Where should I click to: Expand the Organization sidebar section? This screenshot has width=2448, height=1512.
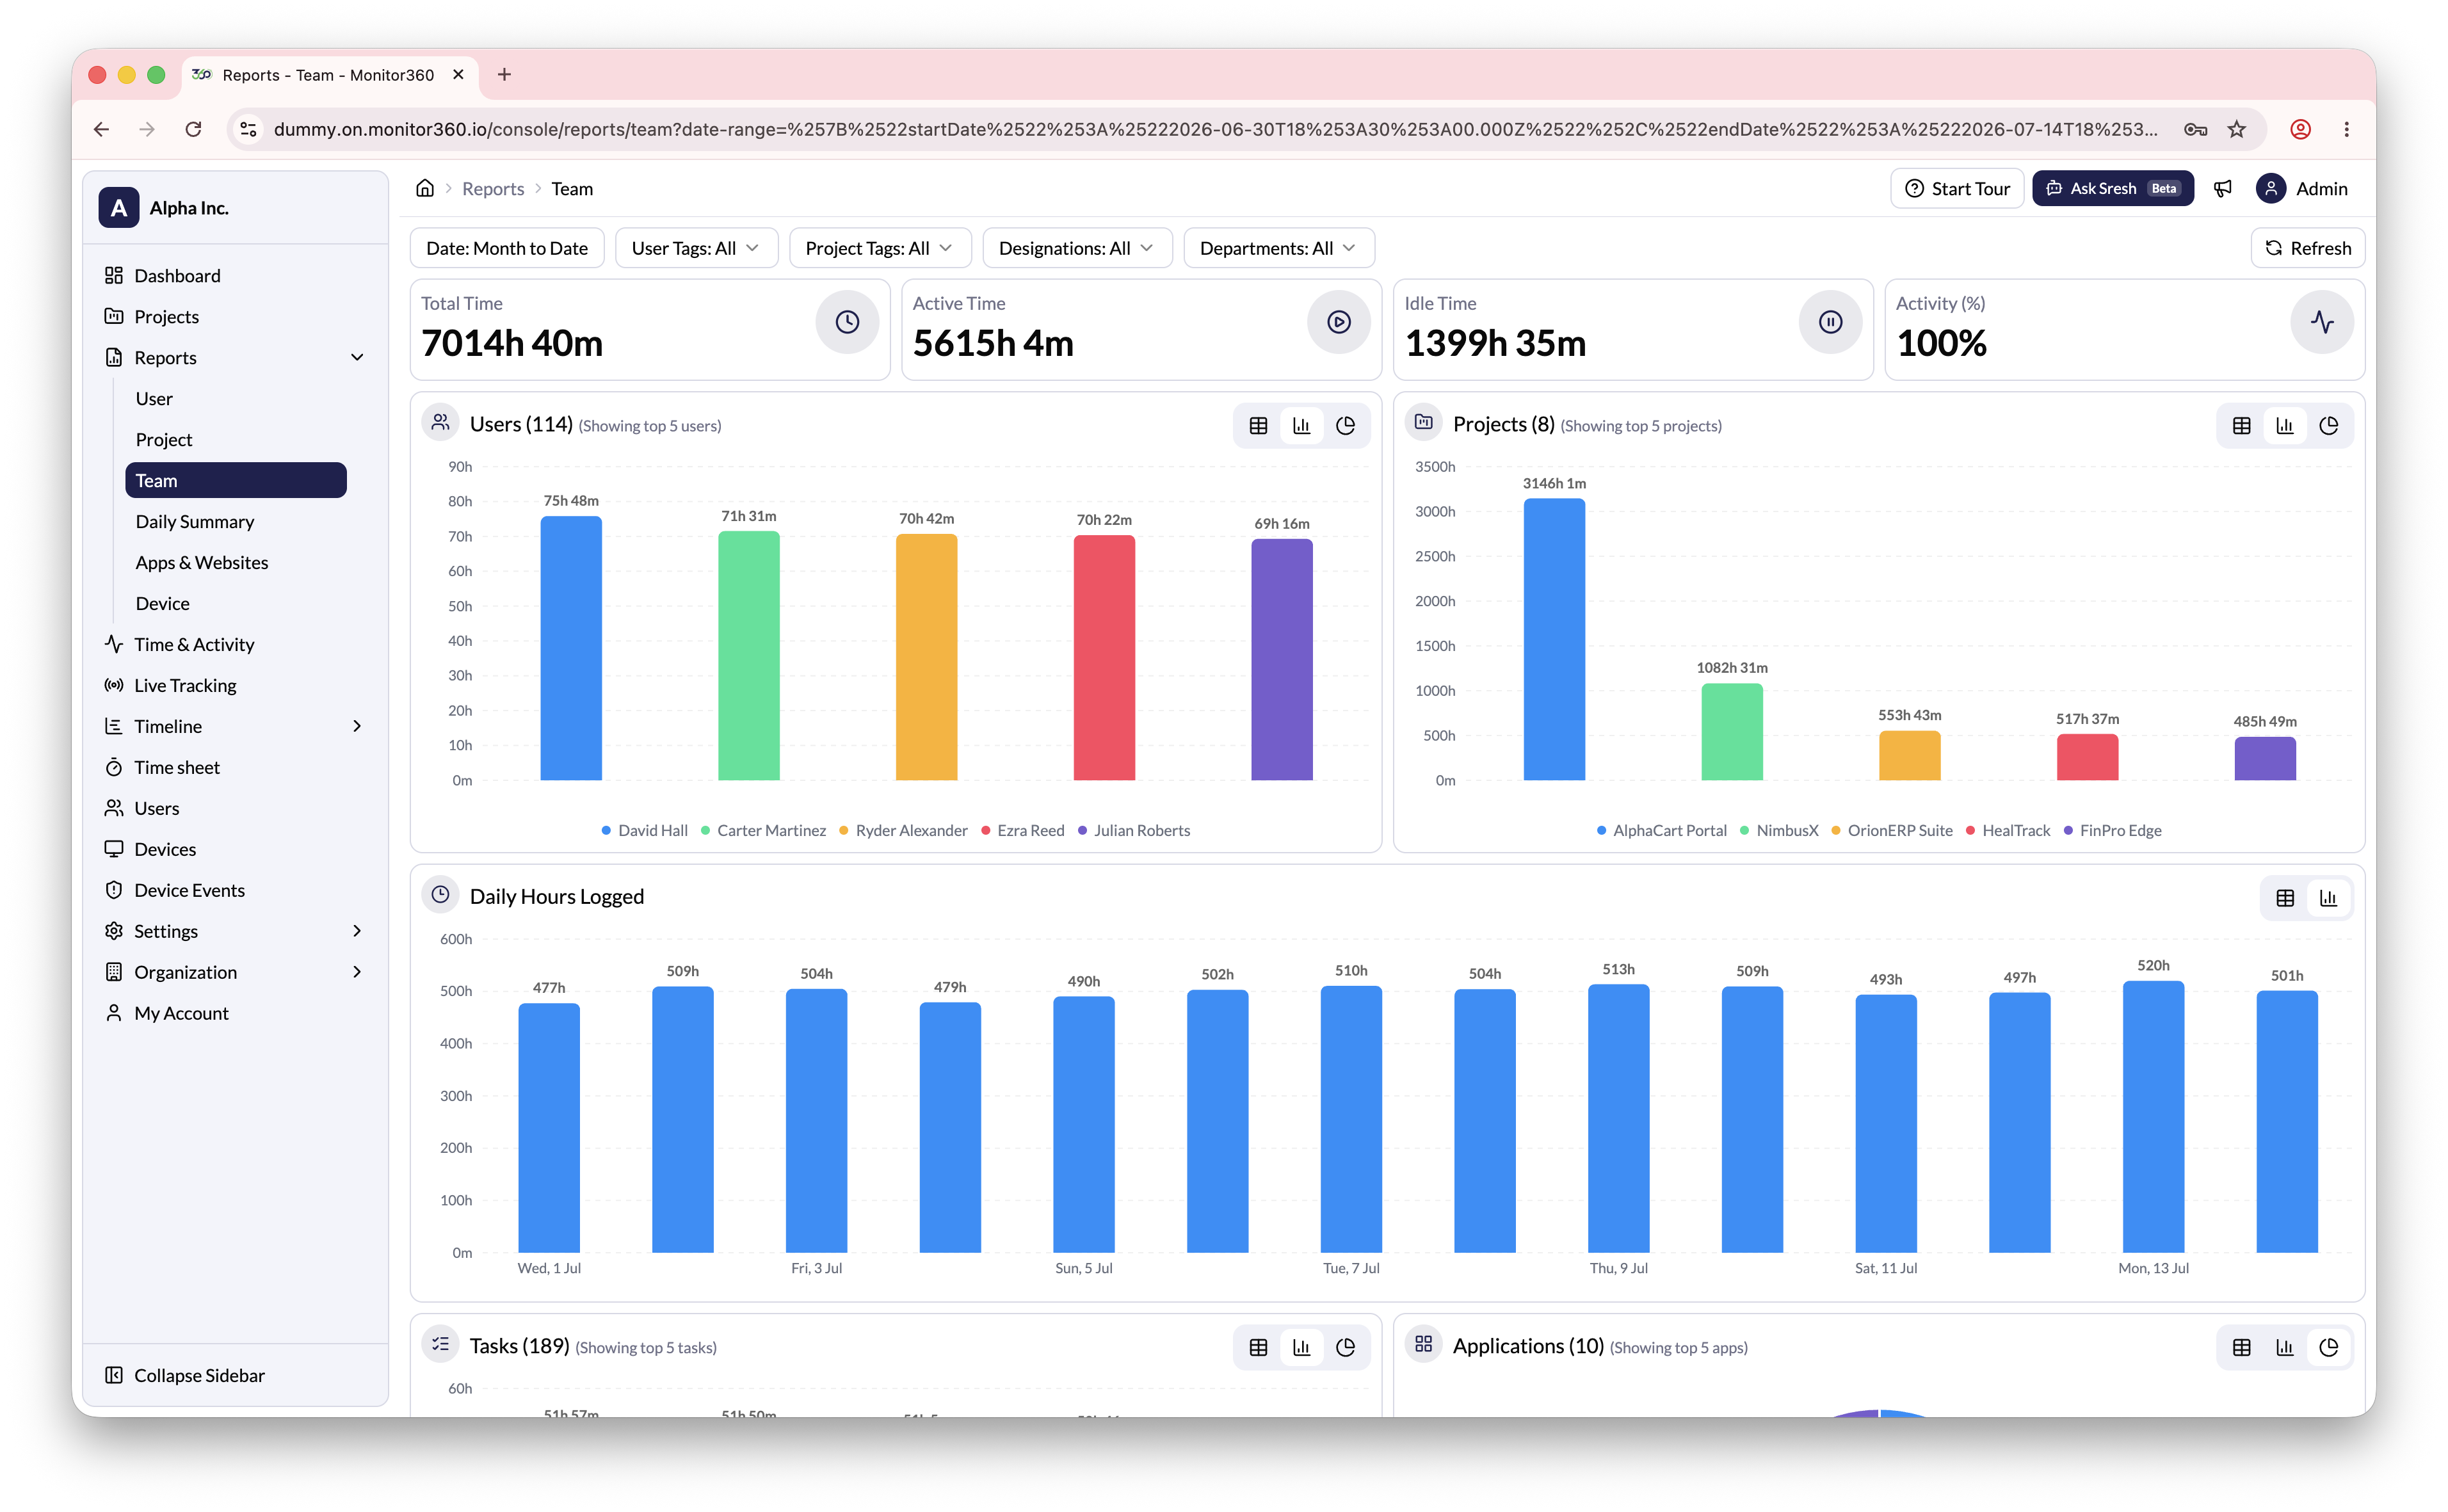tap(357, 972)
